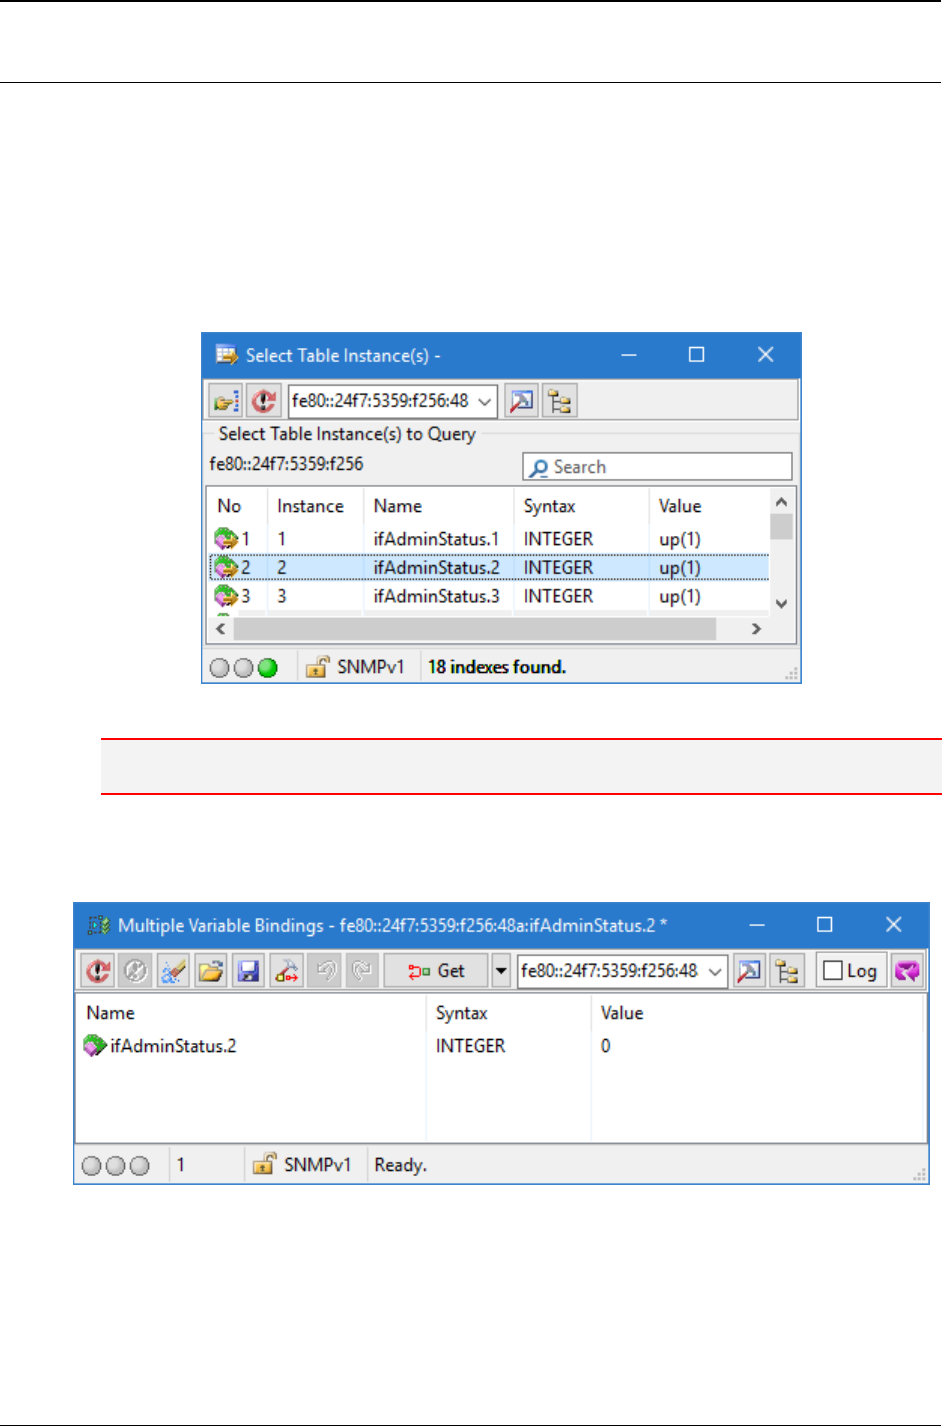
Task: Click the Name header in Multiple Variable Bindings
Action: tap(110, 1013)
